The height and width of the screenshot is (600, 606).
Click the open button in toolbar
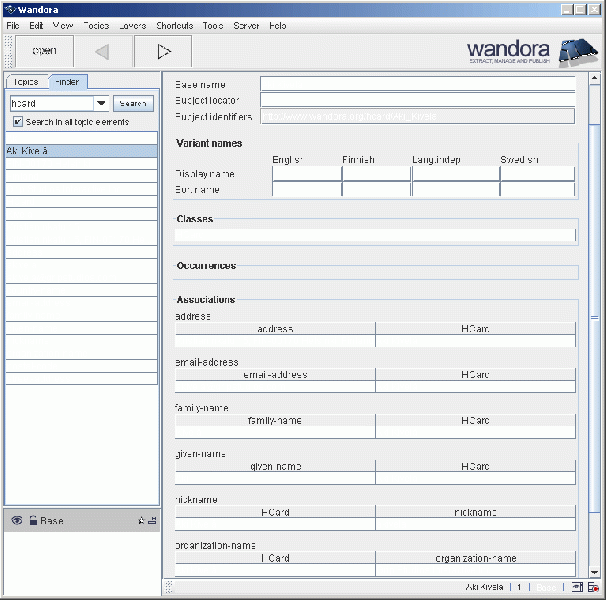click(x=44, y=50)
